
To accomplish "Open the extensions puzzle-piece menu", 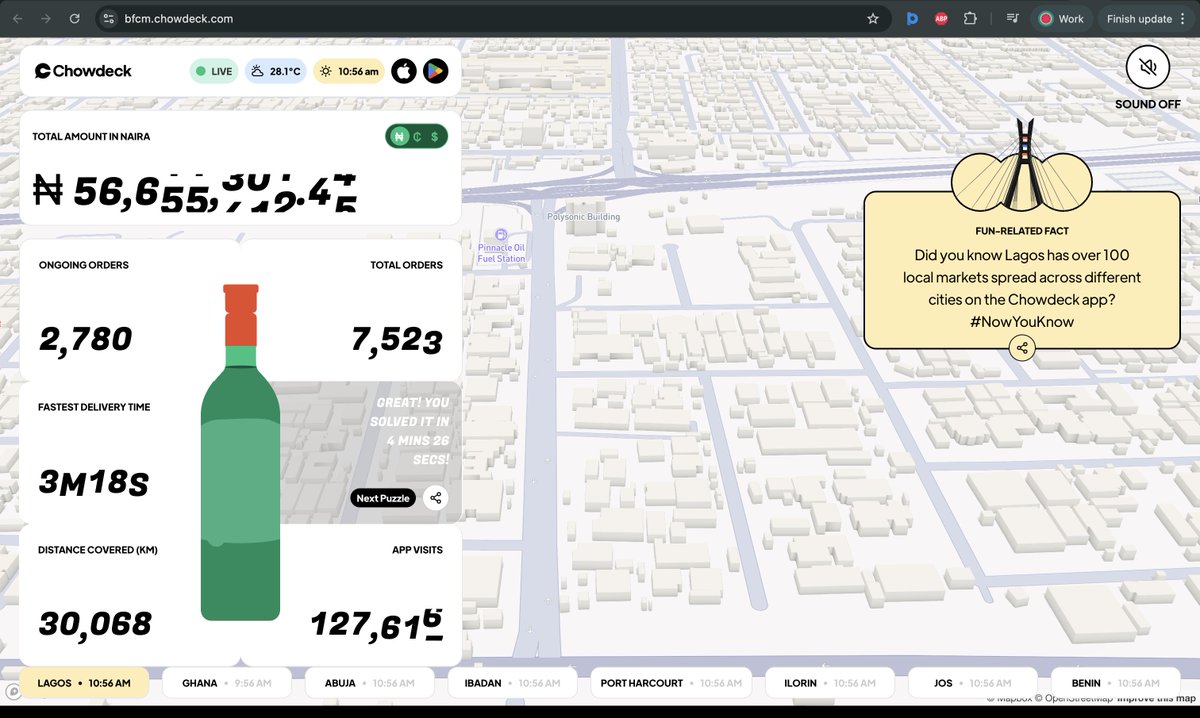I will (969, 18).
